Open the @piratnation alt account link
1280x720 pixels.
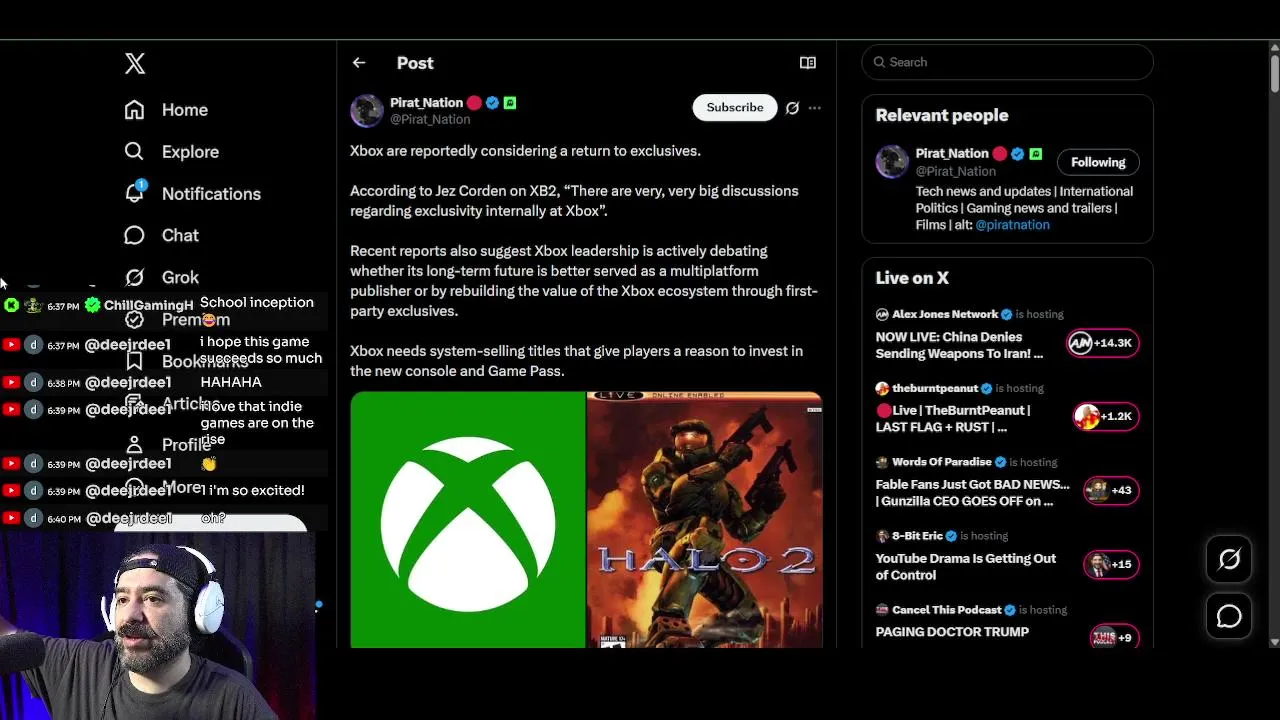(x=1012, y=225)
